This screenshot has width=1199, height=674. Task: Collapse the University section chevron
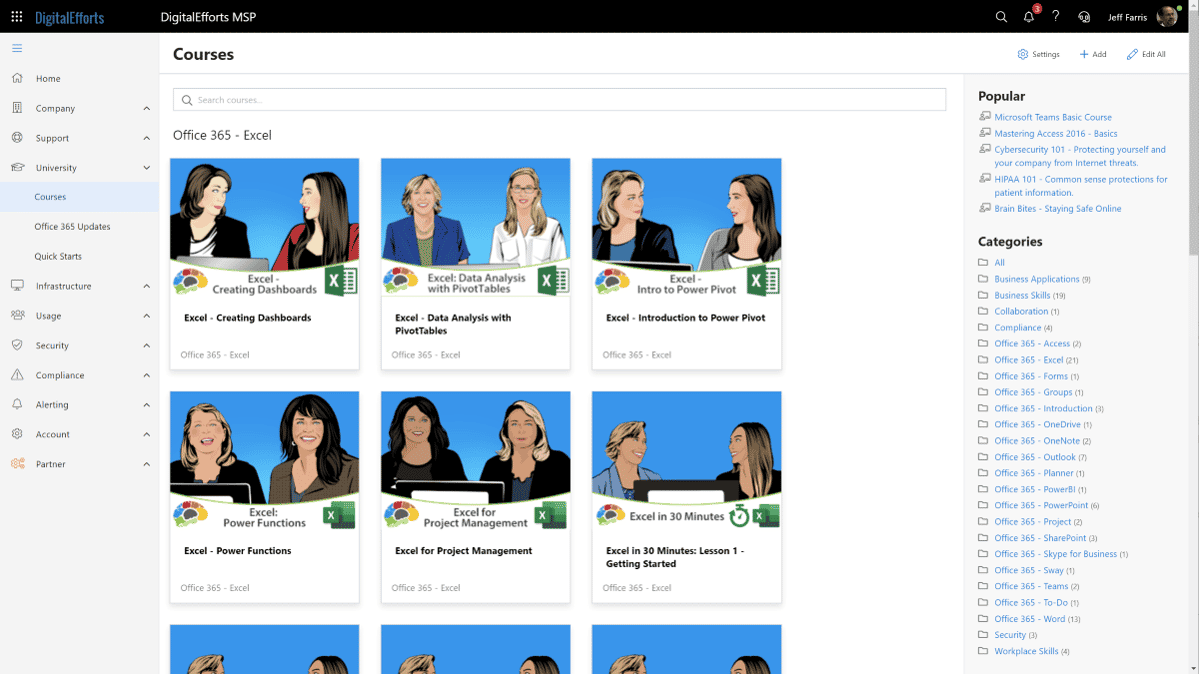tap(146, 168)
